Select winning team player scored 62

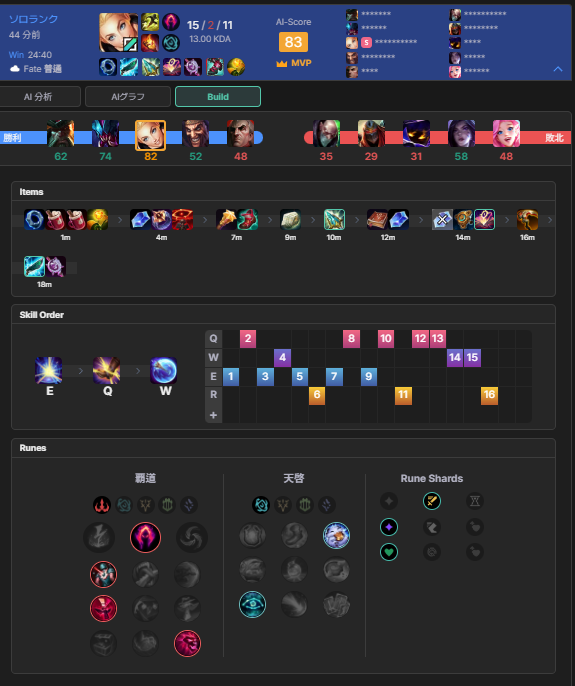pyautogui.click(x=60, y=134)
